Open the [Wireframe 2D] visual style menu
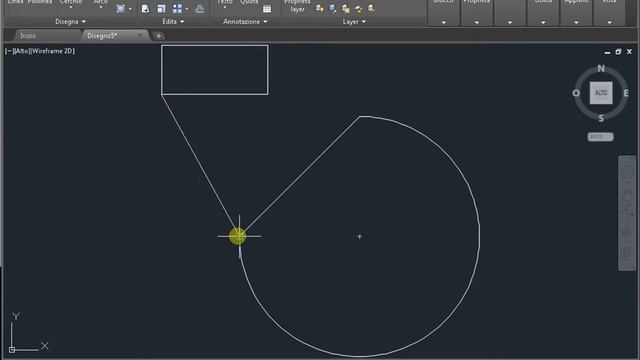 click(53, 51)
